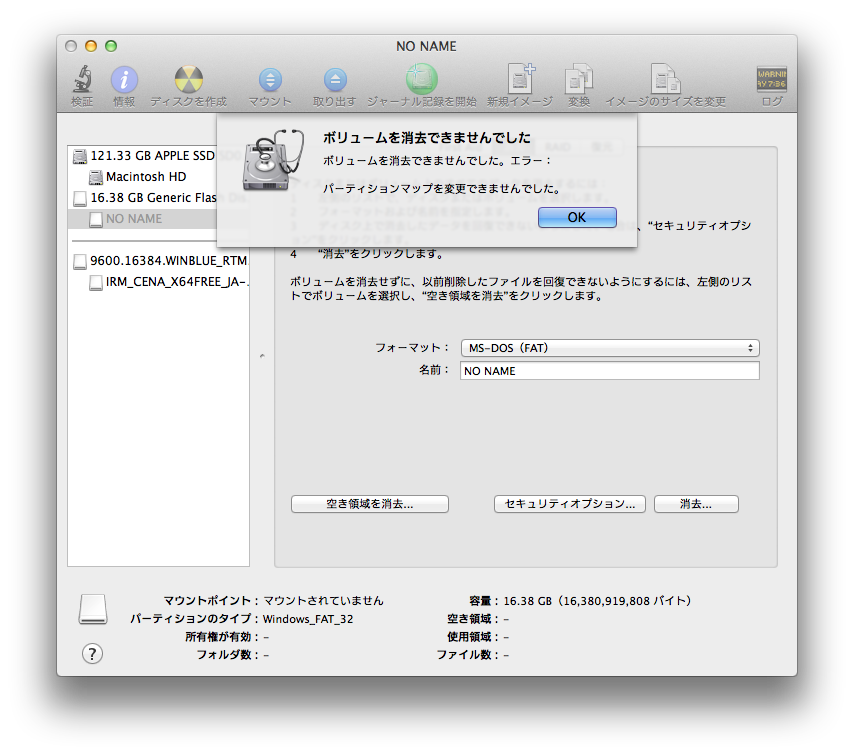Viewport: 854px width, 755px height.
Task: Open the Log (ログ) icon
Action: [772, 80]
